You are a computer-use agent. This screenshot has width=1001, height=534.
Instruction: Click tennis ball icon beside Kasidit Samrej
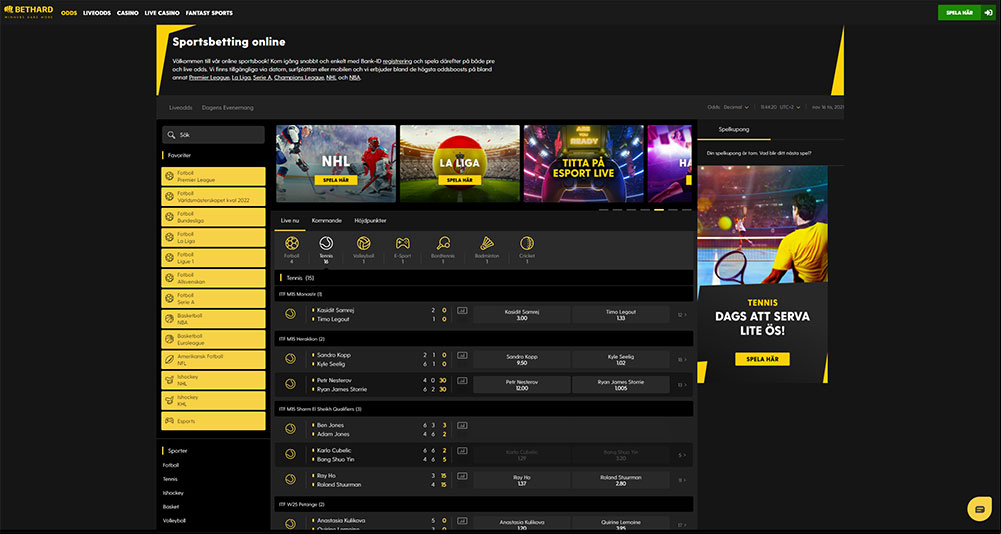point(290,314)
